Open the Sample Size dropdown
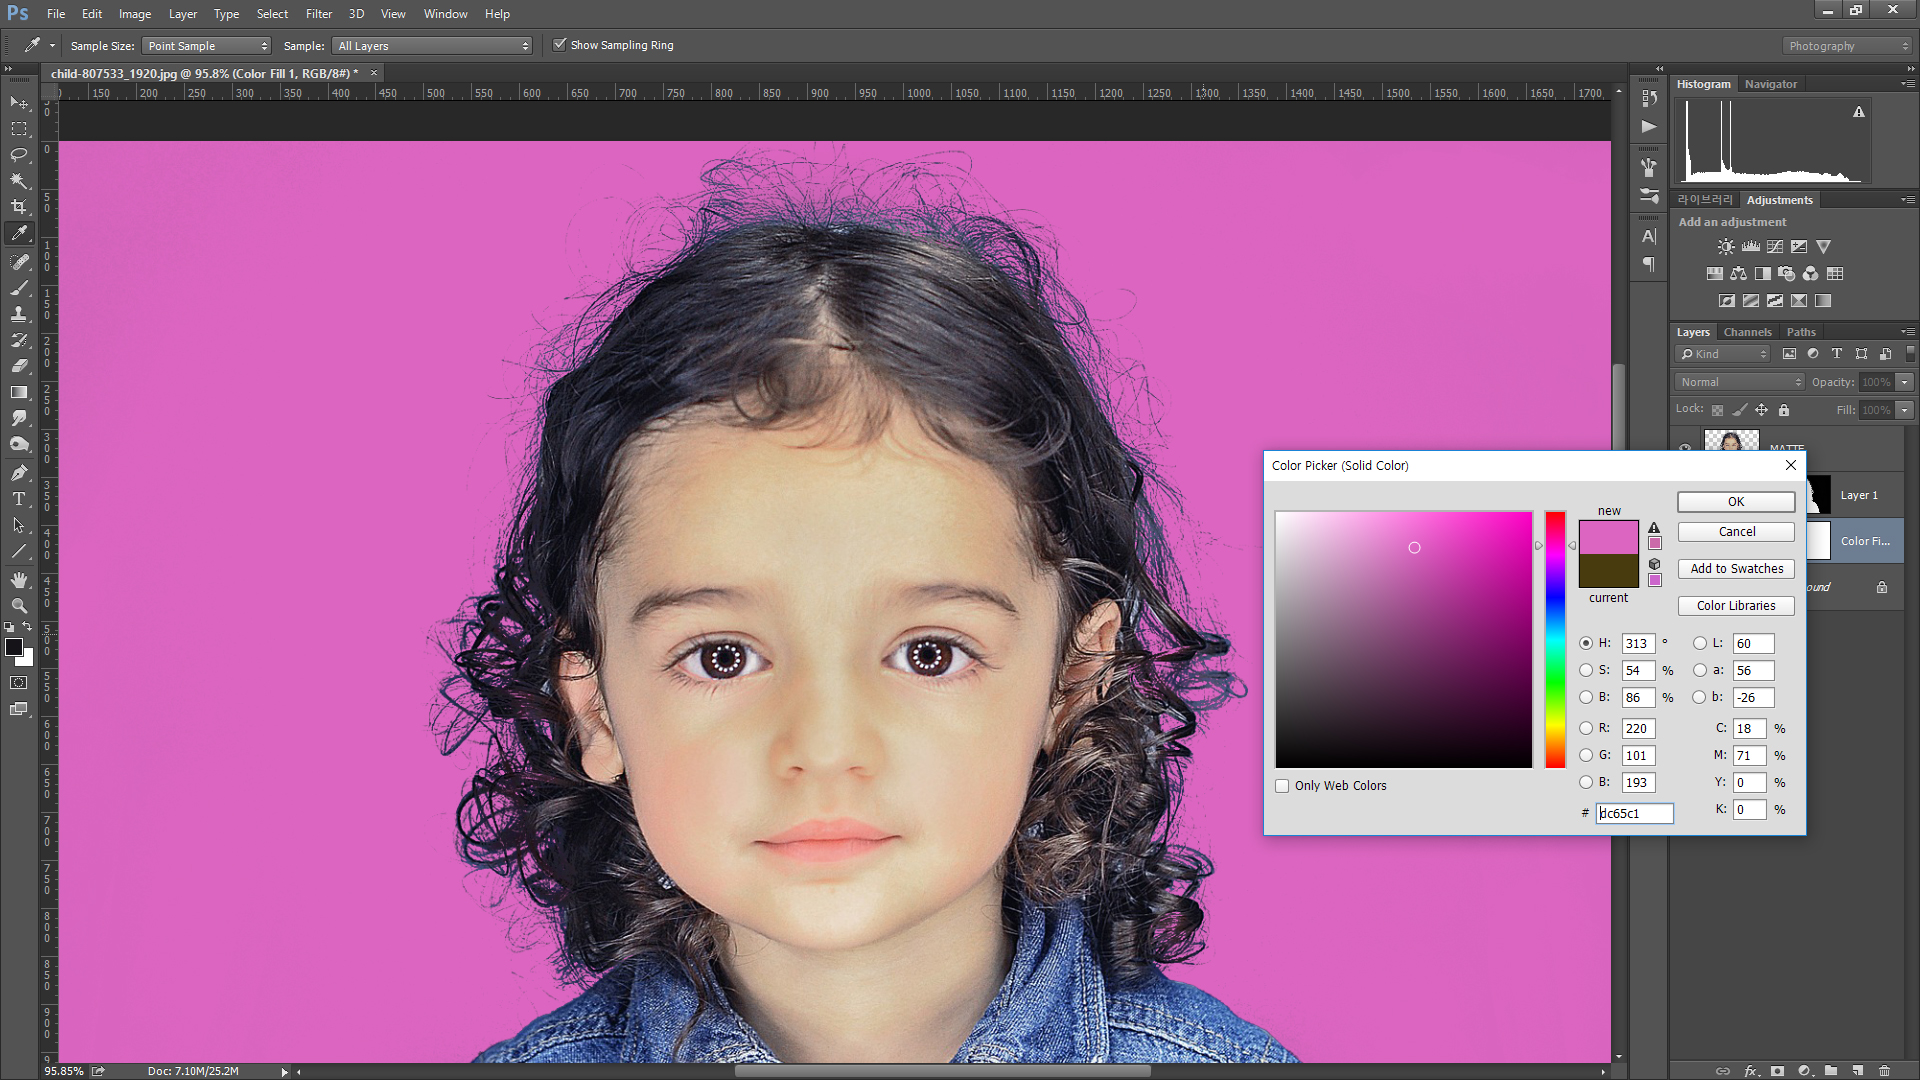 click(207, 46)
